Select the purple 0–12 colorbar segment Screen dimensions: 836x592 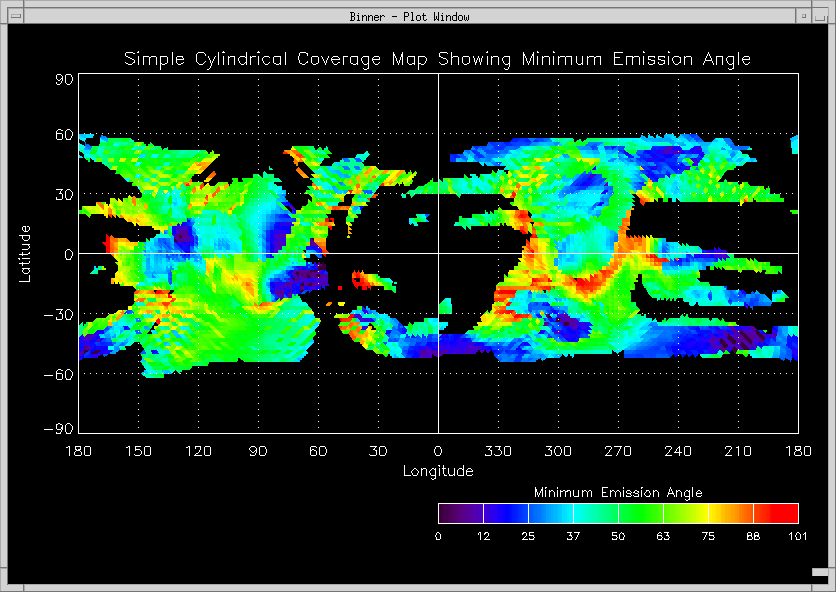click(x=460, y=514)
